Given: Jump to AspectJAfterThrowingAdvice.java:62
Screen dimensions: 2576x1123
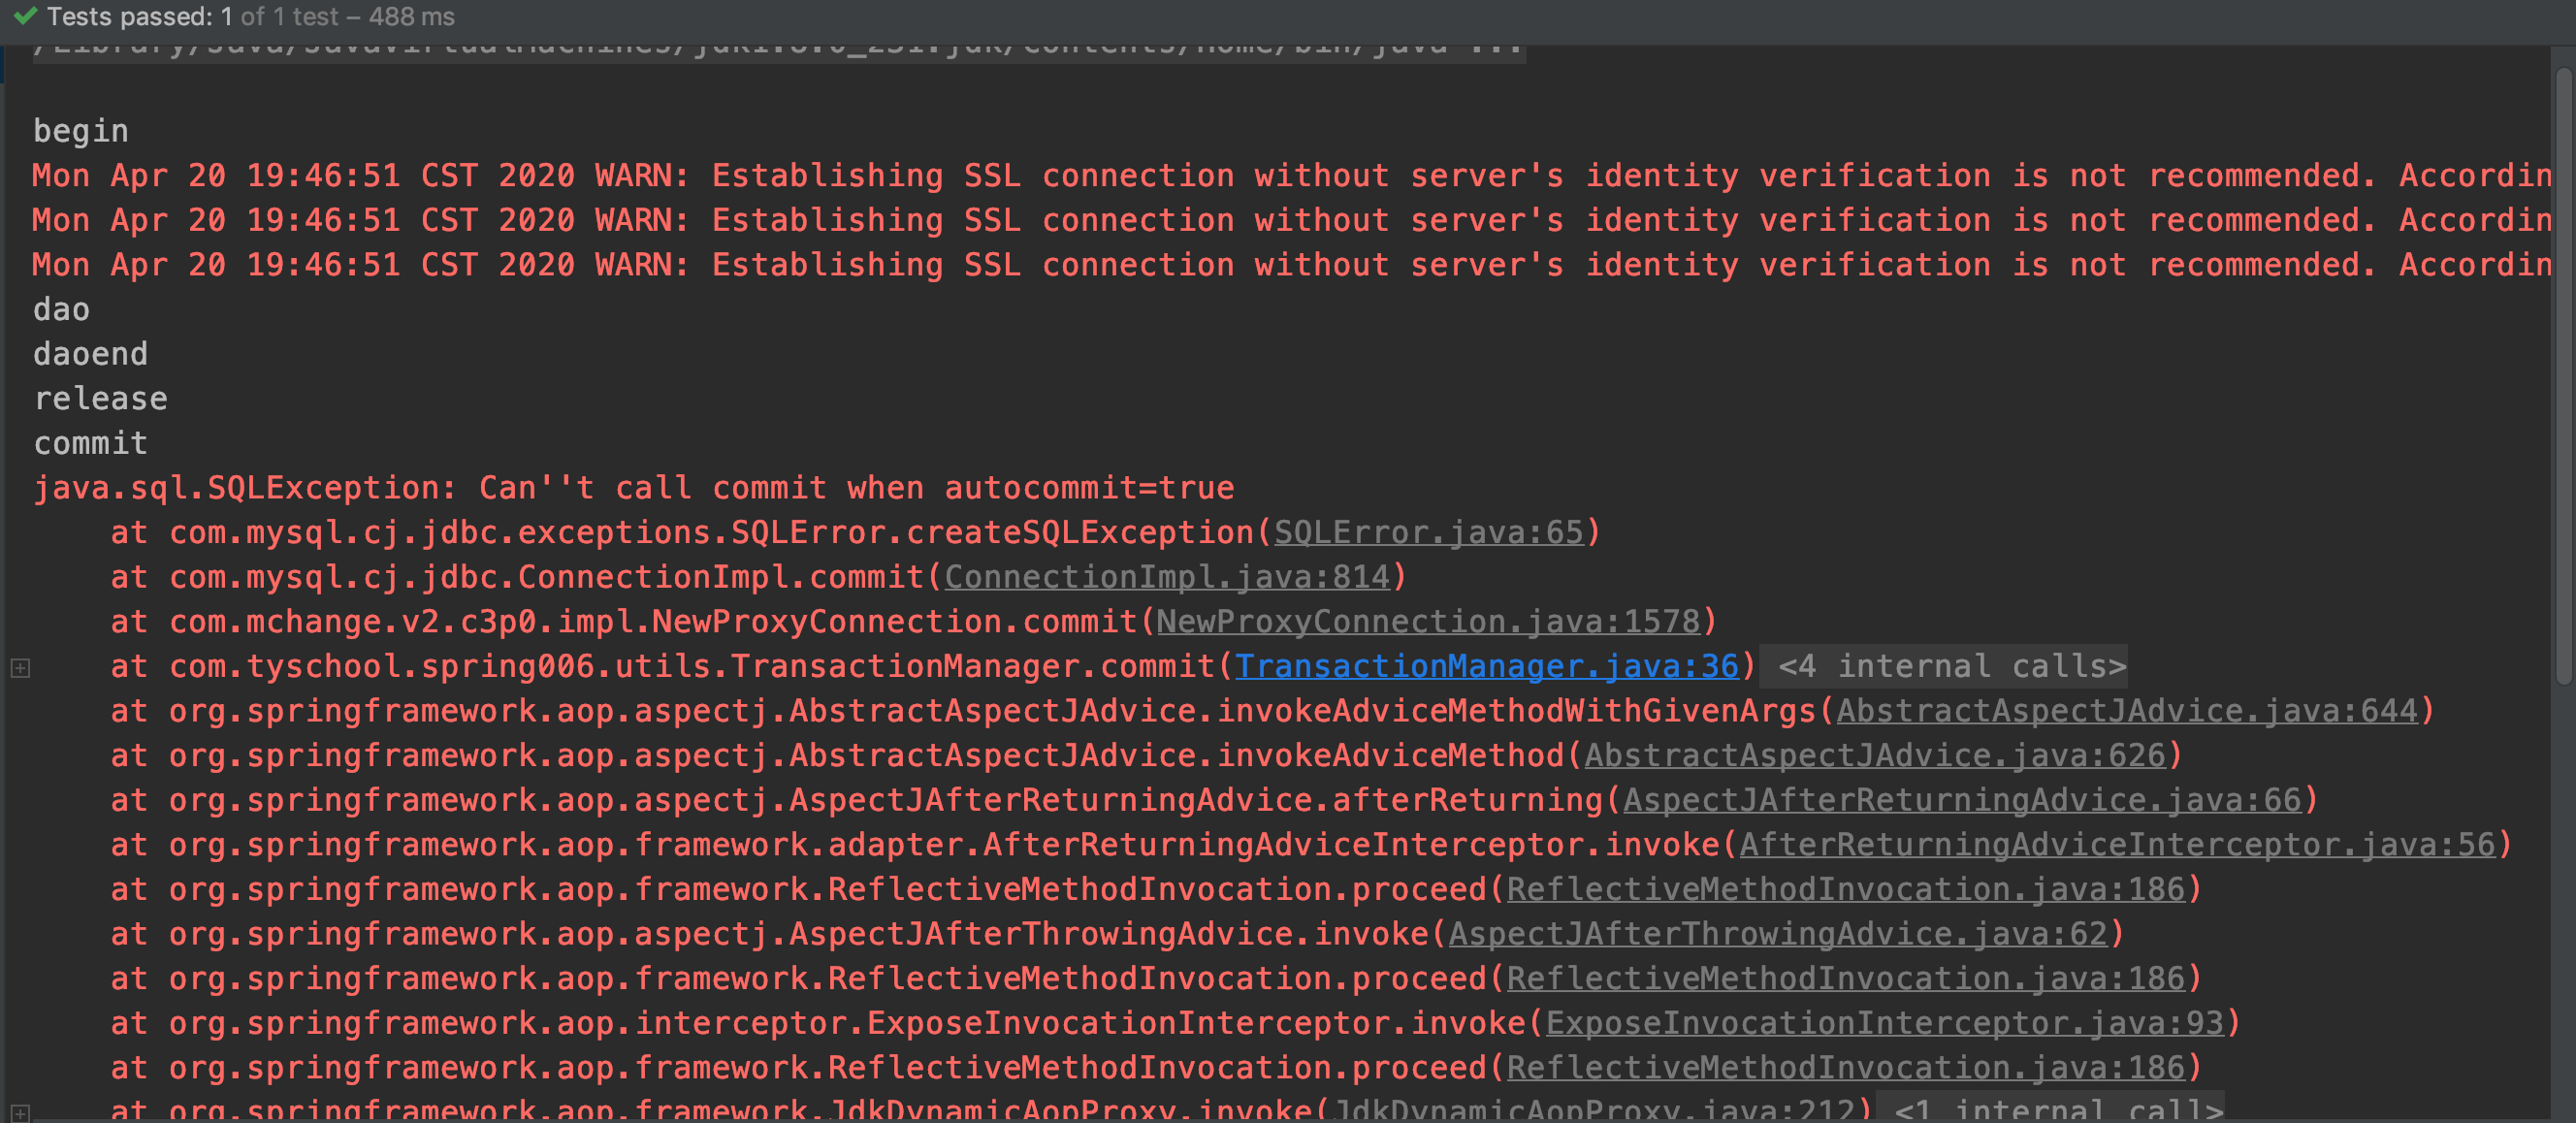Looking at the screenshot, I should (x=1777, y=934).
